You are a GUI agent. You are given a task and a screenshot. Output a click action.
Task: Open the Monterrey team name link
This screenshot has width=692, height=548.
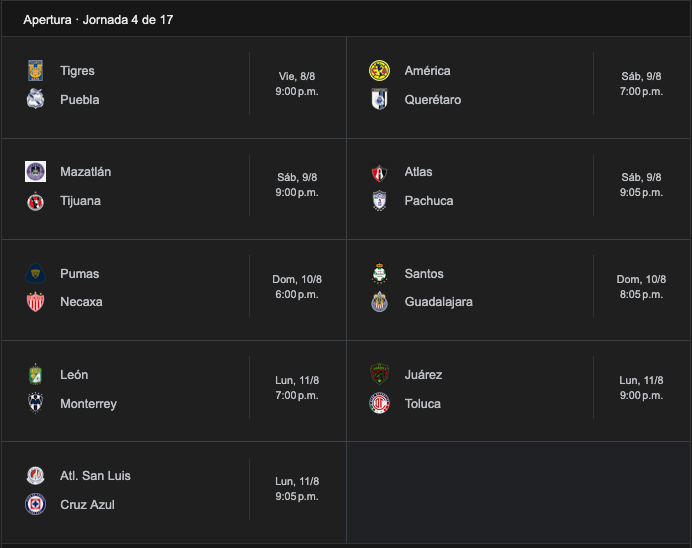(x=88, y=404)
